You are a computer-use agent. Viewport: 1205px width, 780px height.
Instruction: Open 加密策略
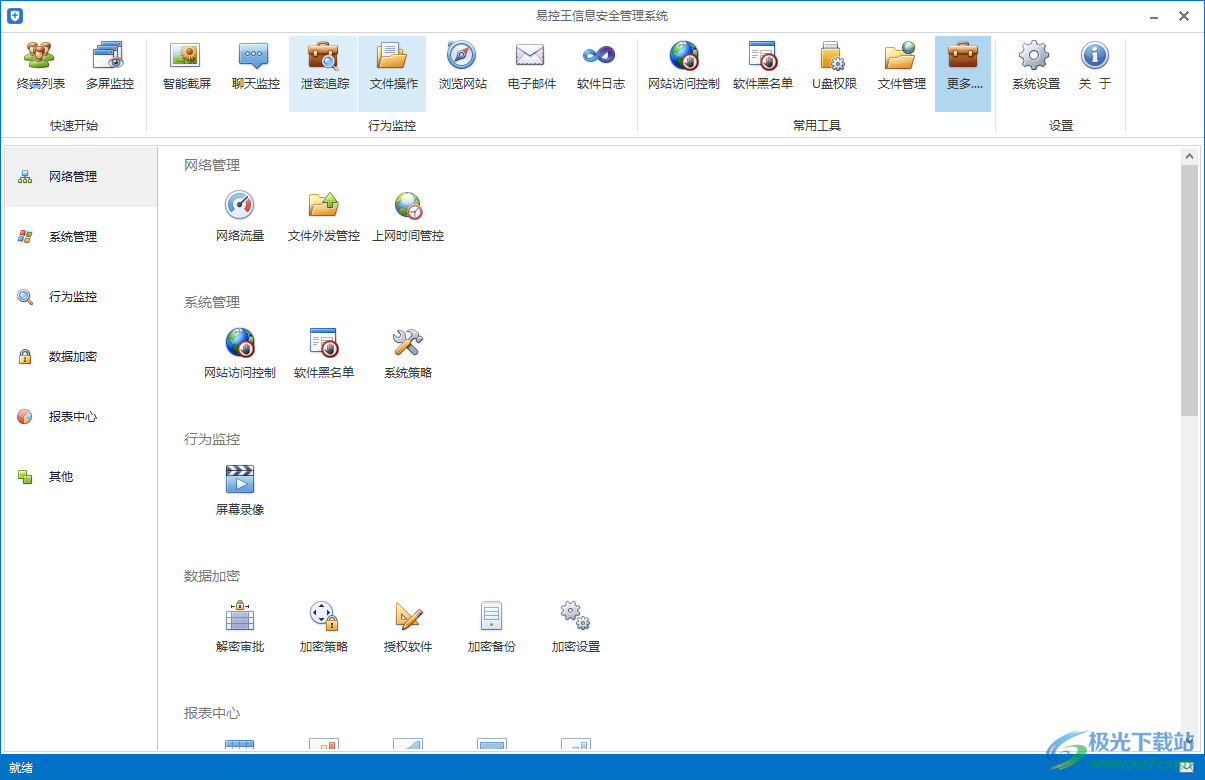pos(324,627)
